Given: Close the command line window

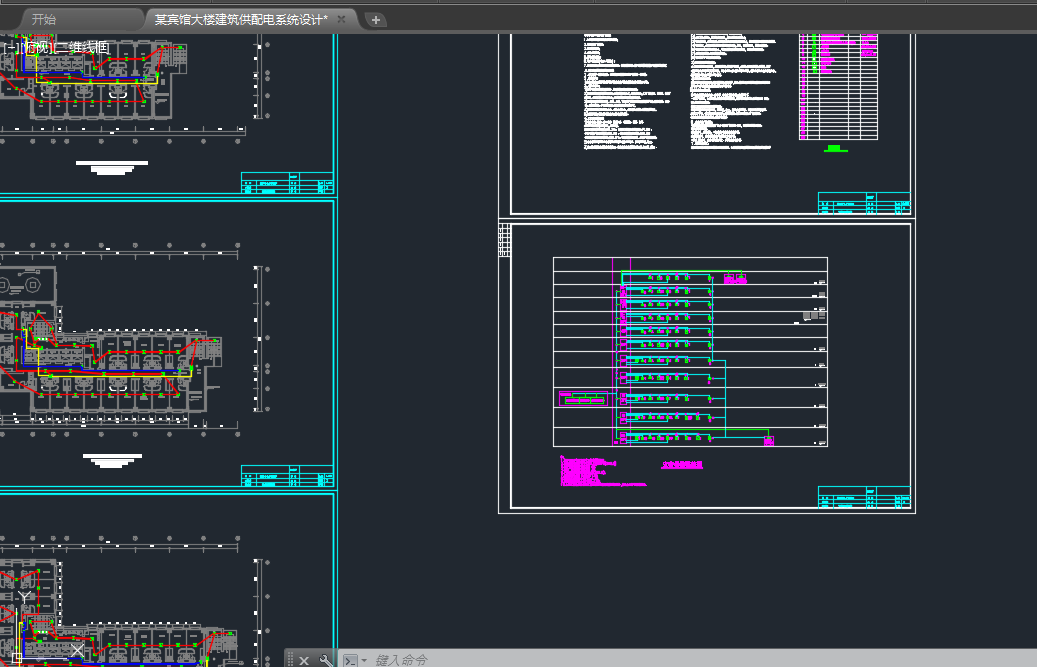Looking at the screenshot, I should [304, 660].
